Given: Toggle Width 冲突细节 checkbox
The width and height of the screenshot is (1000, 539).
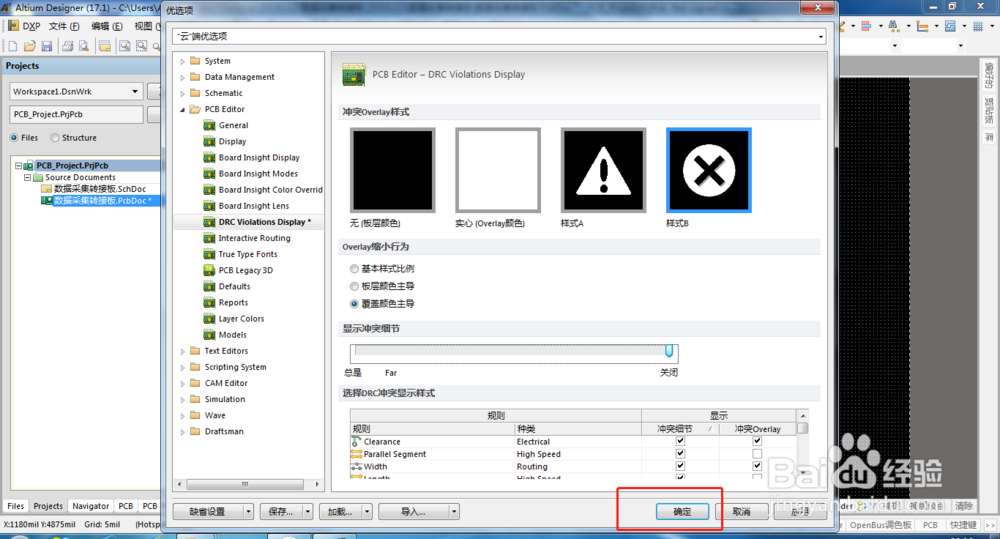Looking at the screenshot, I should [680, 466].
